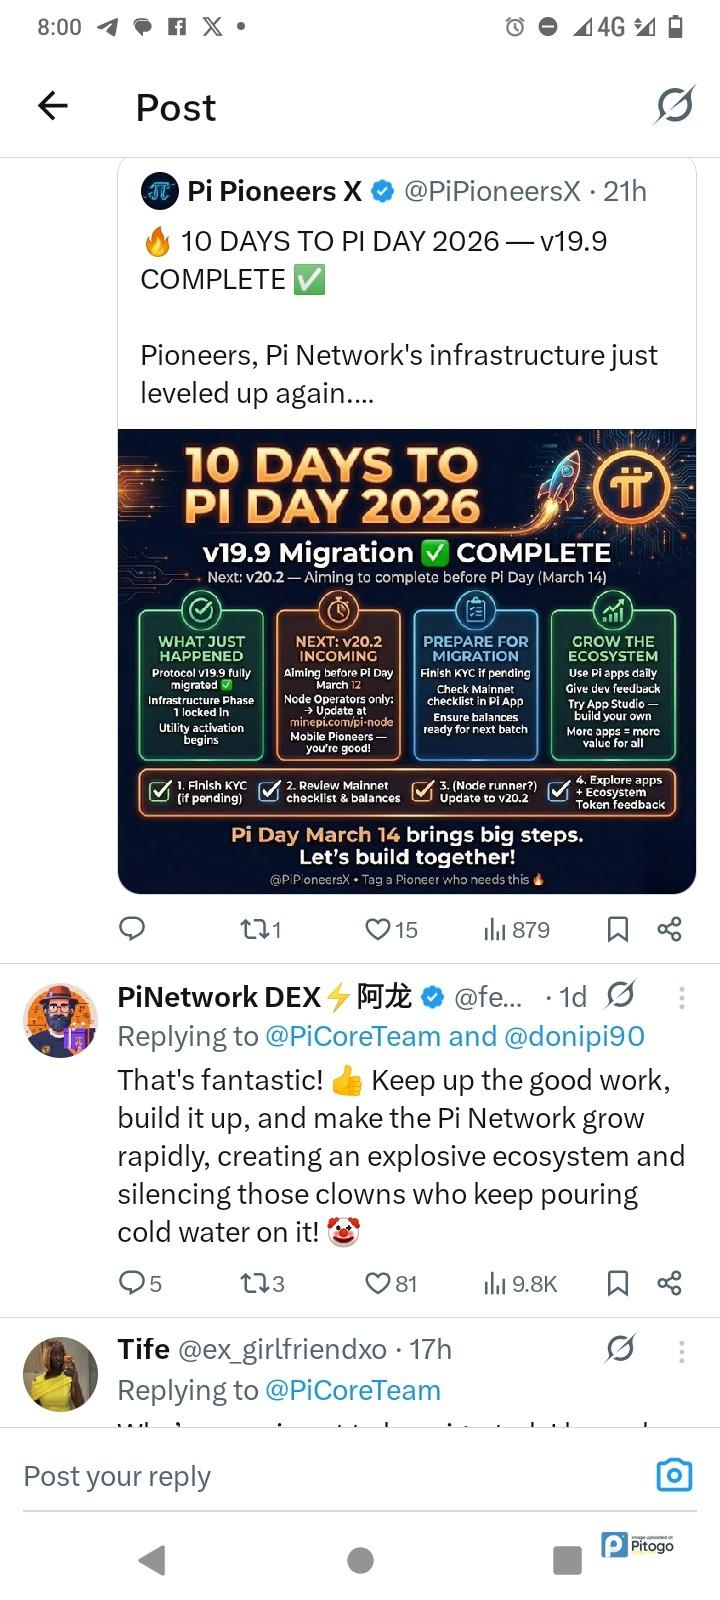The image size is (720, 1600).
Task: Go back using the top-left arrow
Action: coord(52,105)
